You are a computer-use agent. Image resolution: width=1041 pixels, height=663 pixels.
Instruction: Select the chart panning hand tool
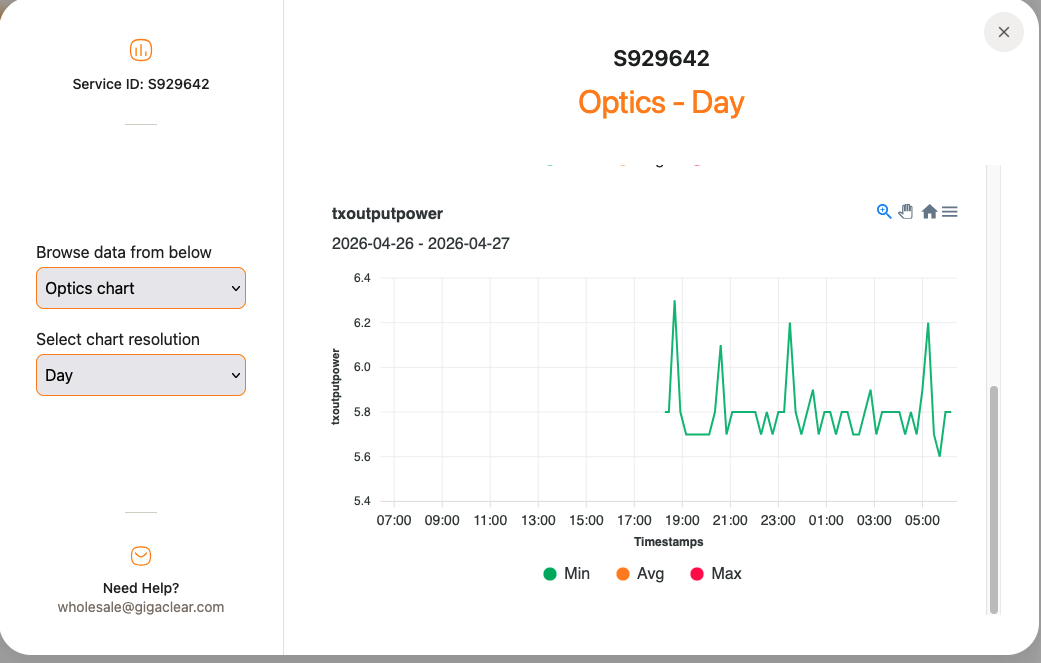[x=906, y=212]
